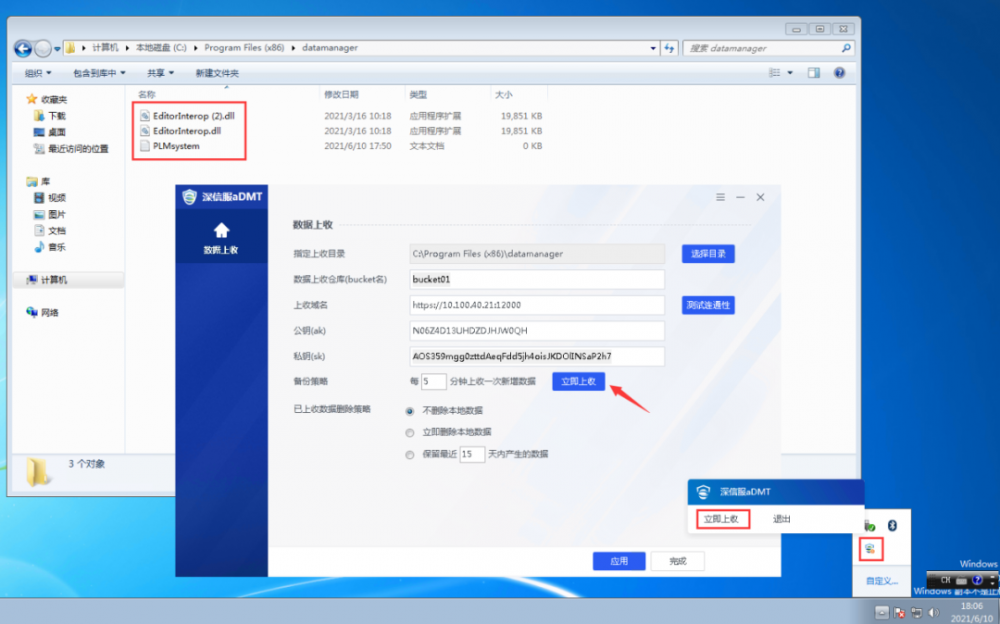Expand the address bar history dropdown arrow

(653, 48)
